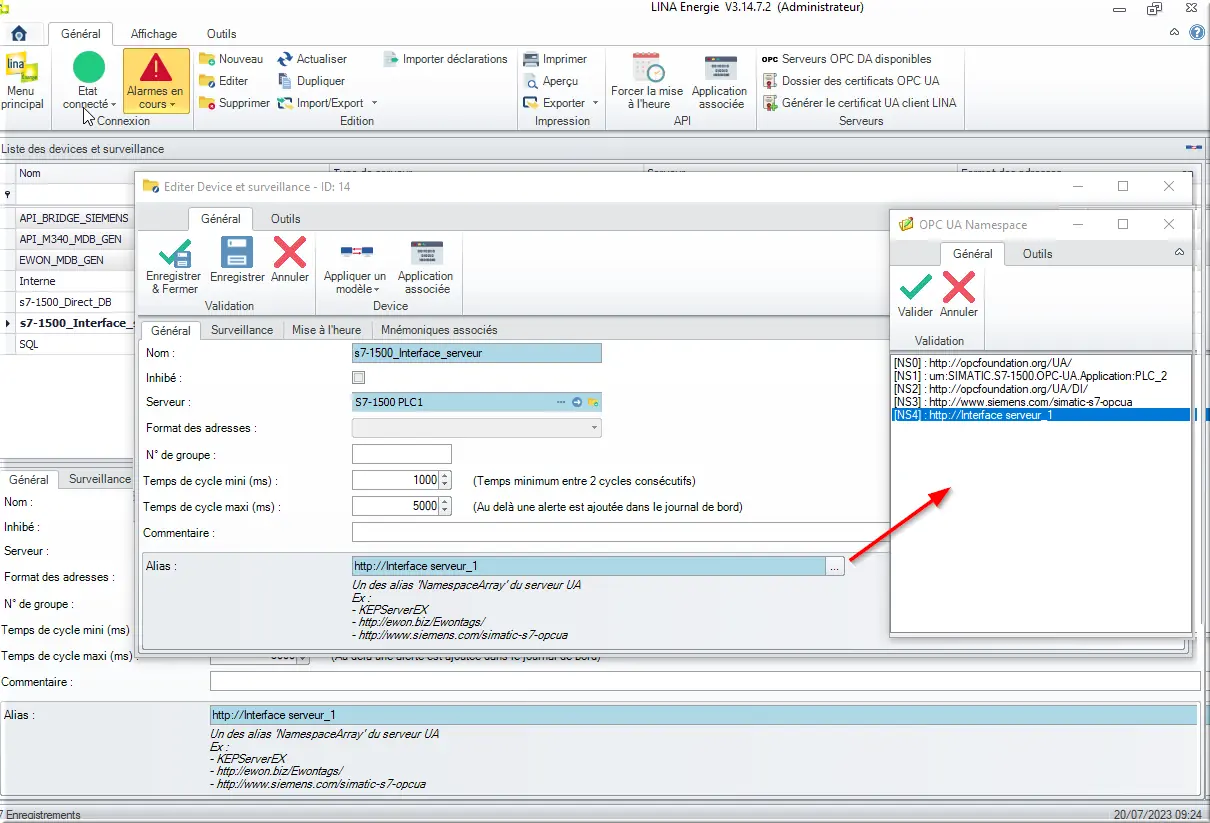Open the Mise à l'heure tab
This screenshot has width=1210, height=823.
click(x=327, y=330)
